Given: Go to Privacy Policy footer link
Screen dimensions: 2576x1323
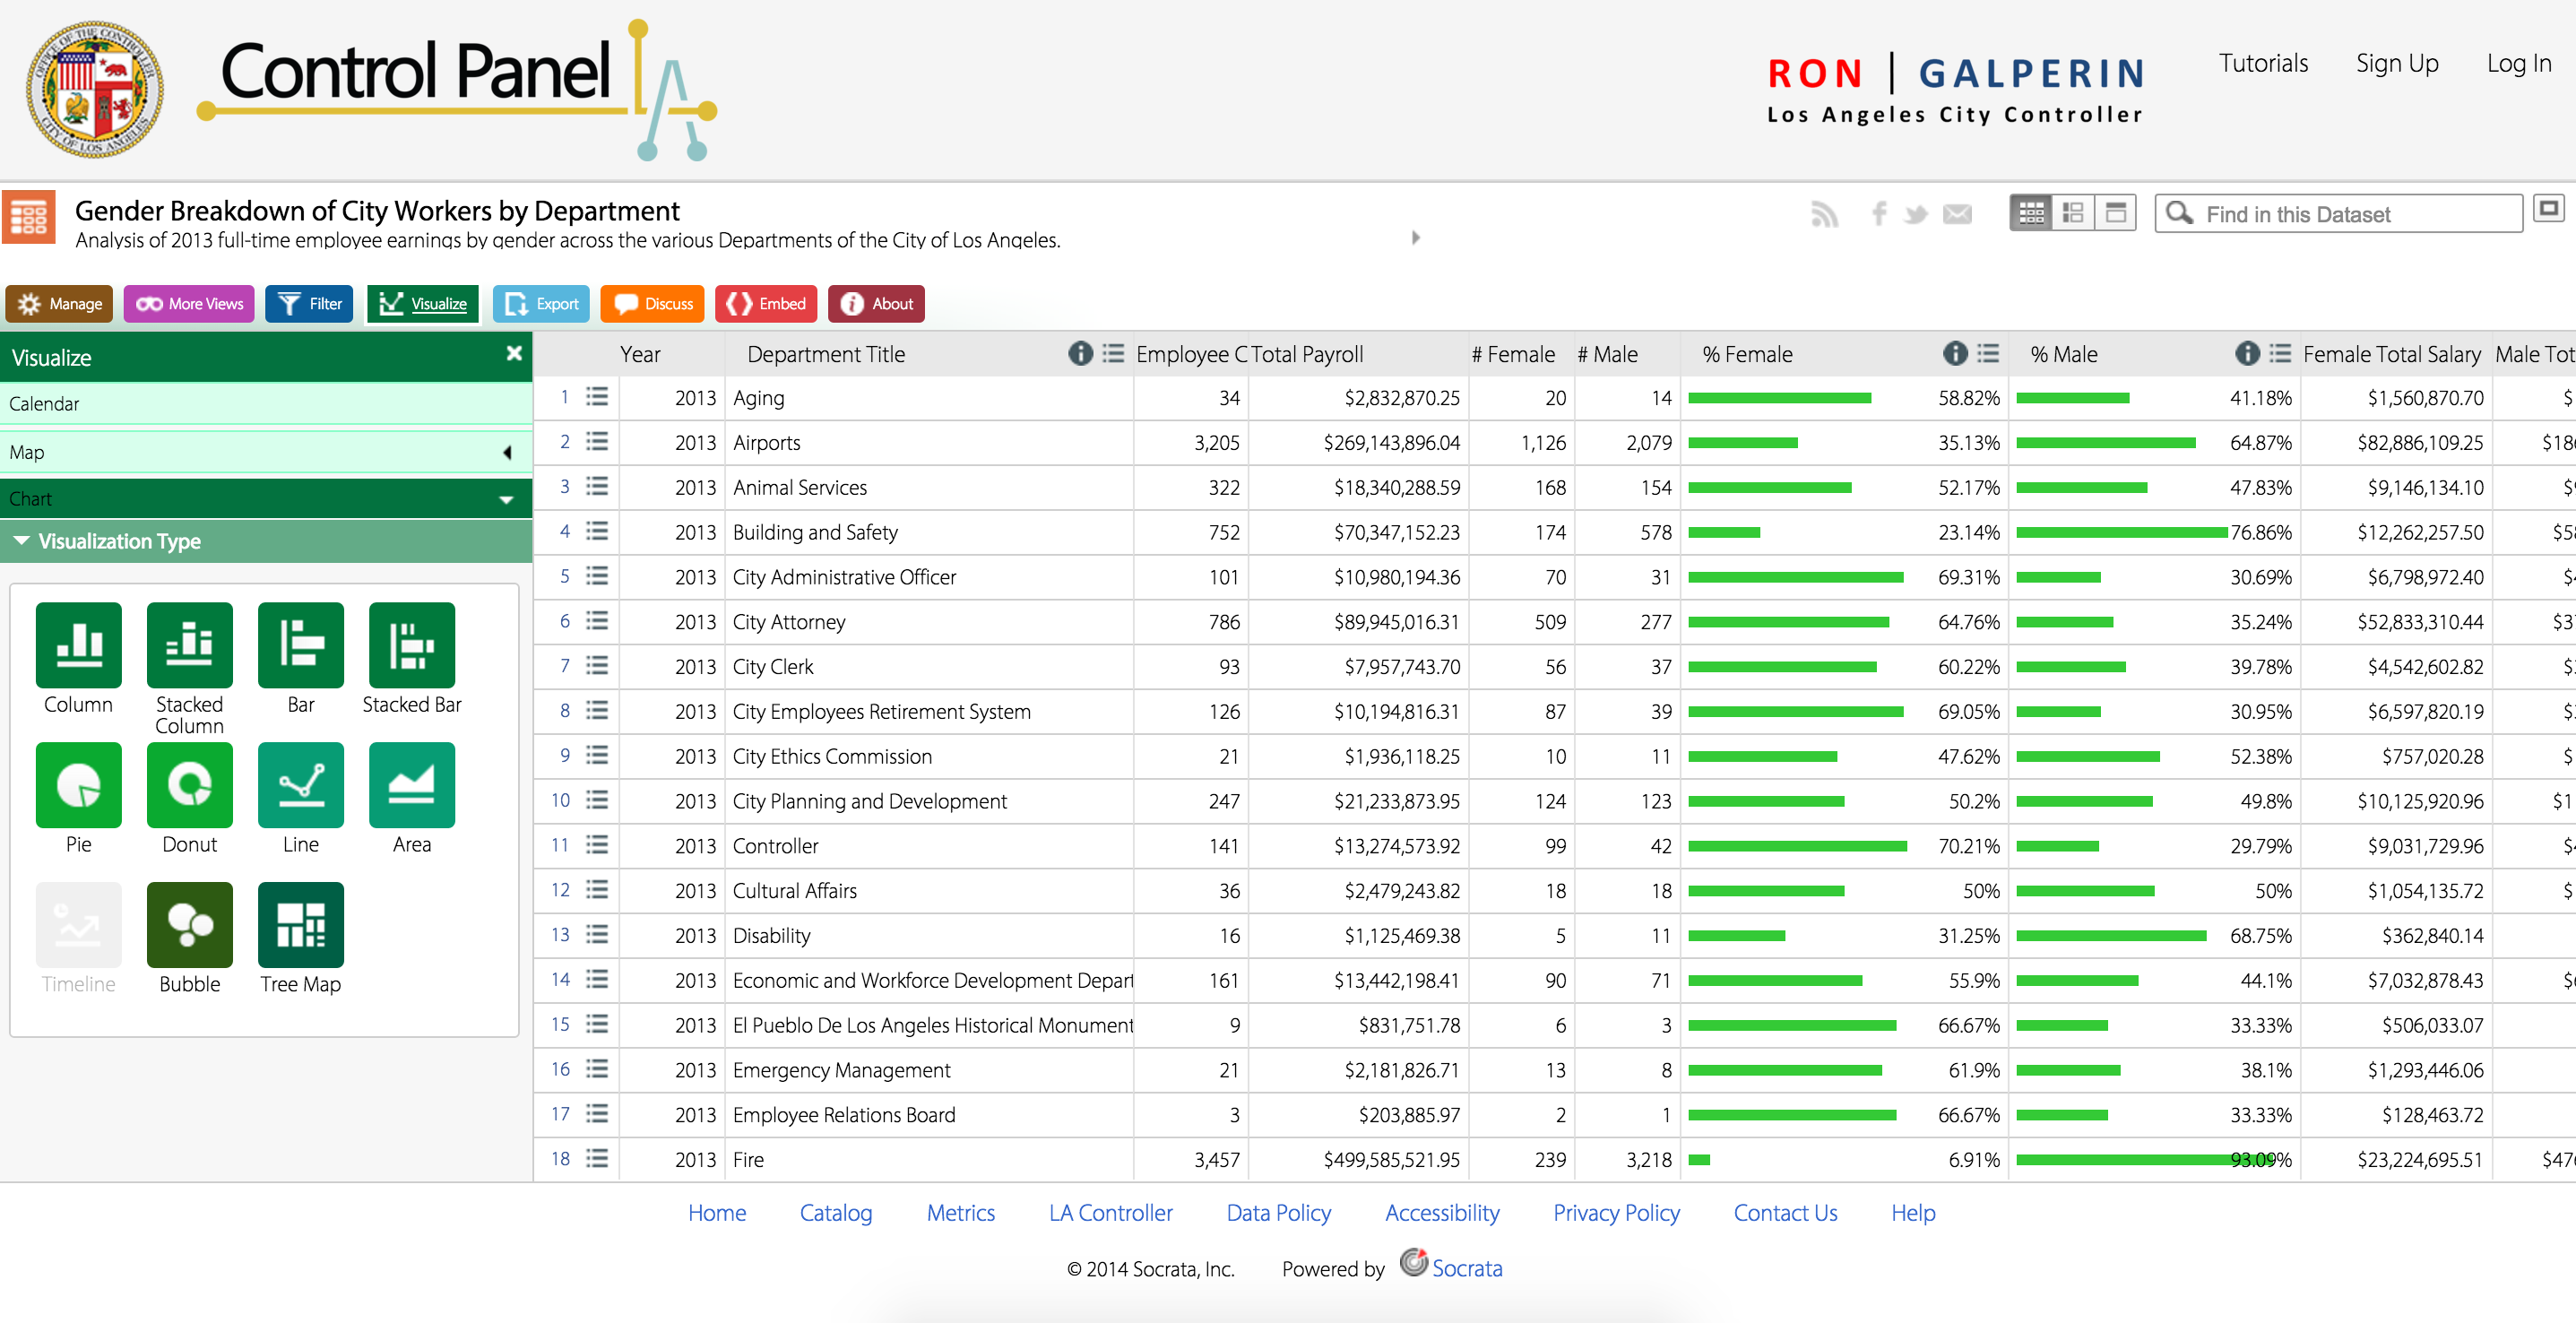Looking at the screenshot, I should pos(1616,1213).
